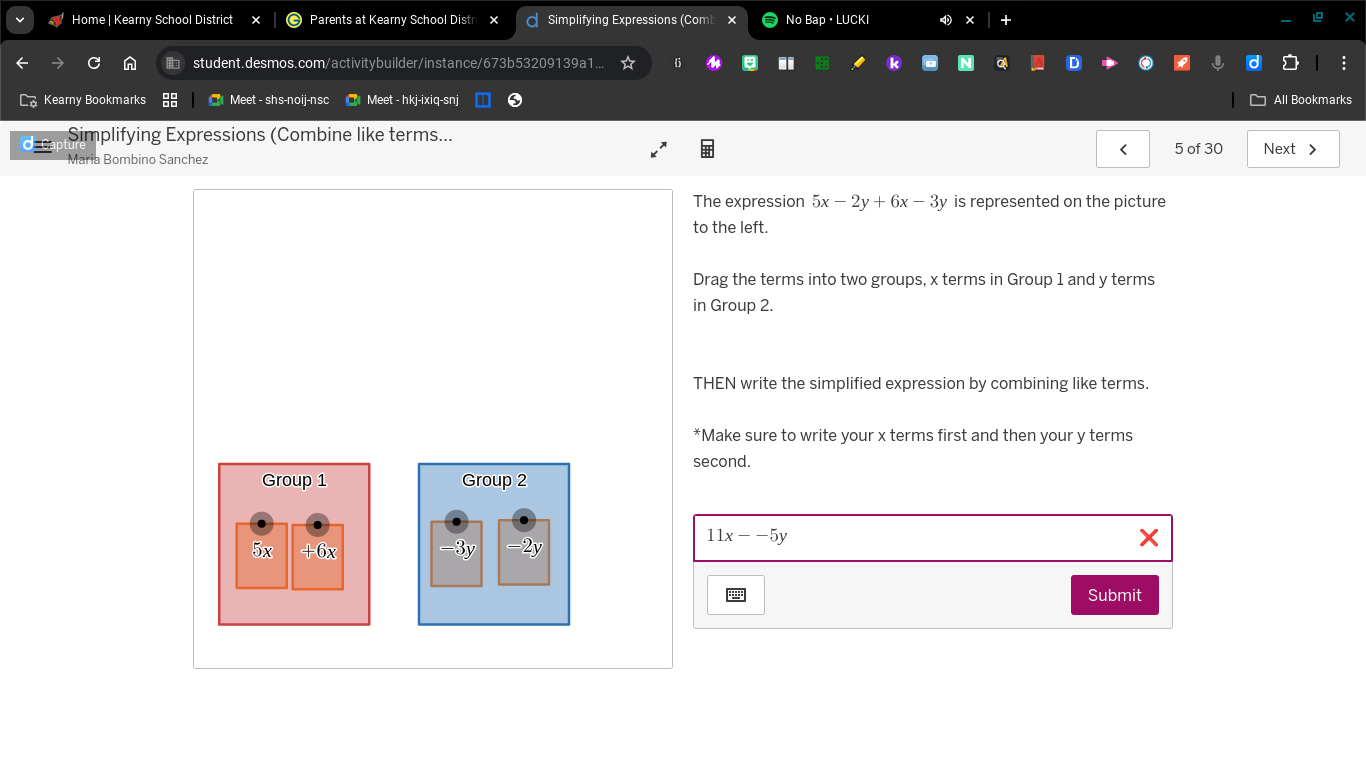Open the Desmos calculator tool
Screen dimensions: 1366x768
707,149
